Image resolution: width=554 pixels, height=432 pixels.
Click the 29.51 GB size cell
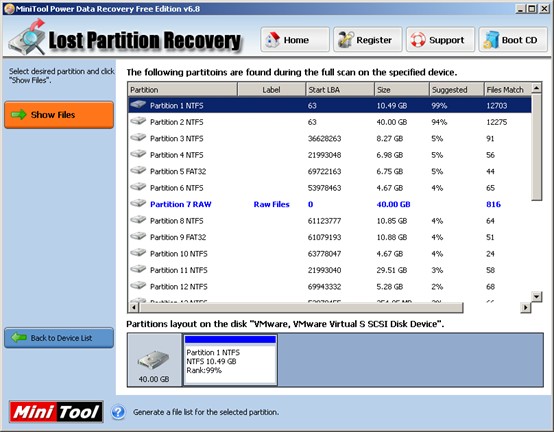[x=391, y=270]
